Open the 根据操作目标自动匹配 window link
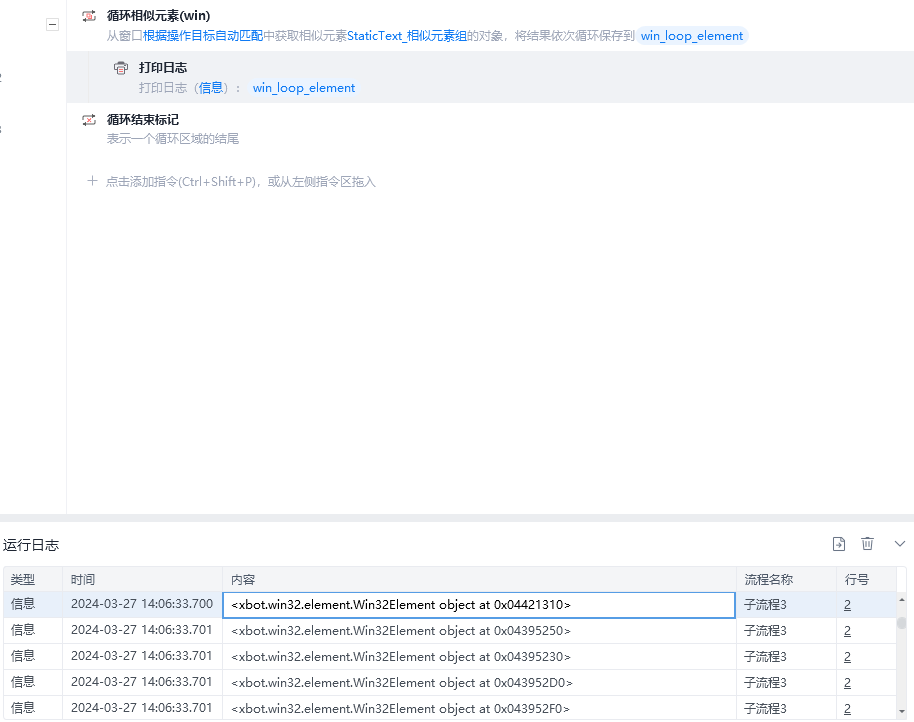 (x=203, y=36)
